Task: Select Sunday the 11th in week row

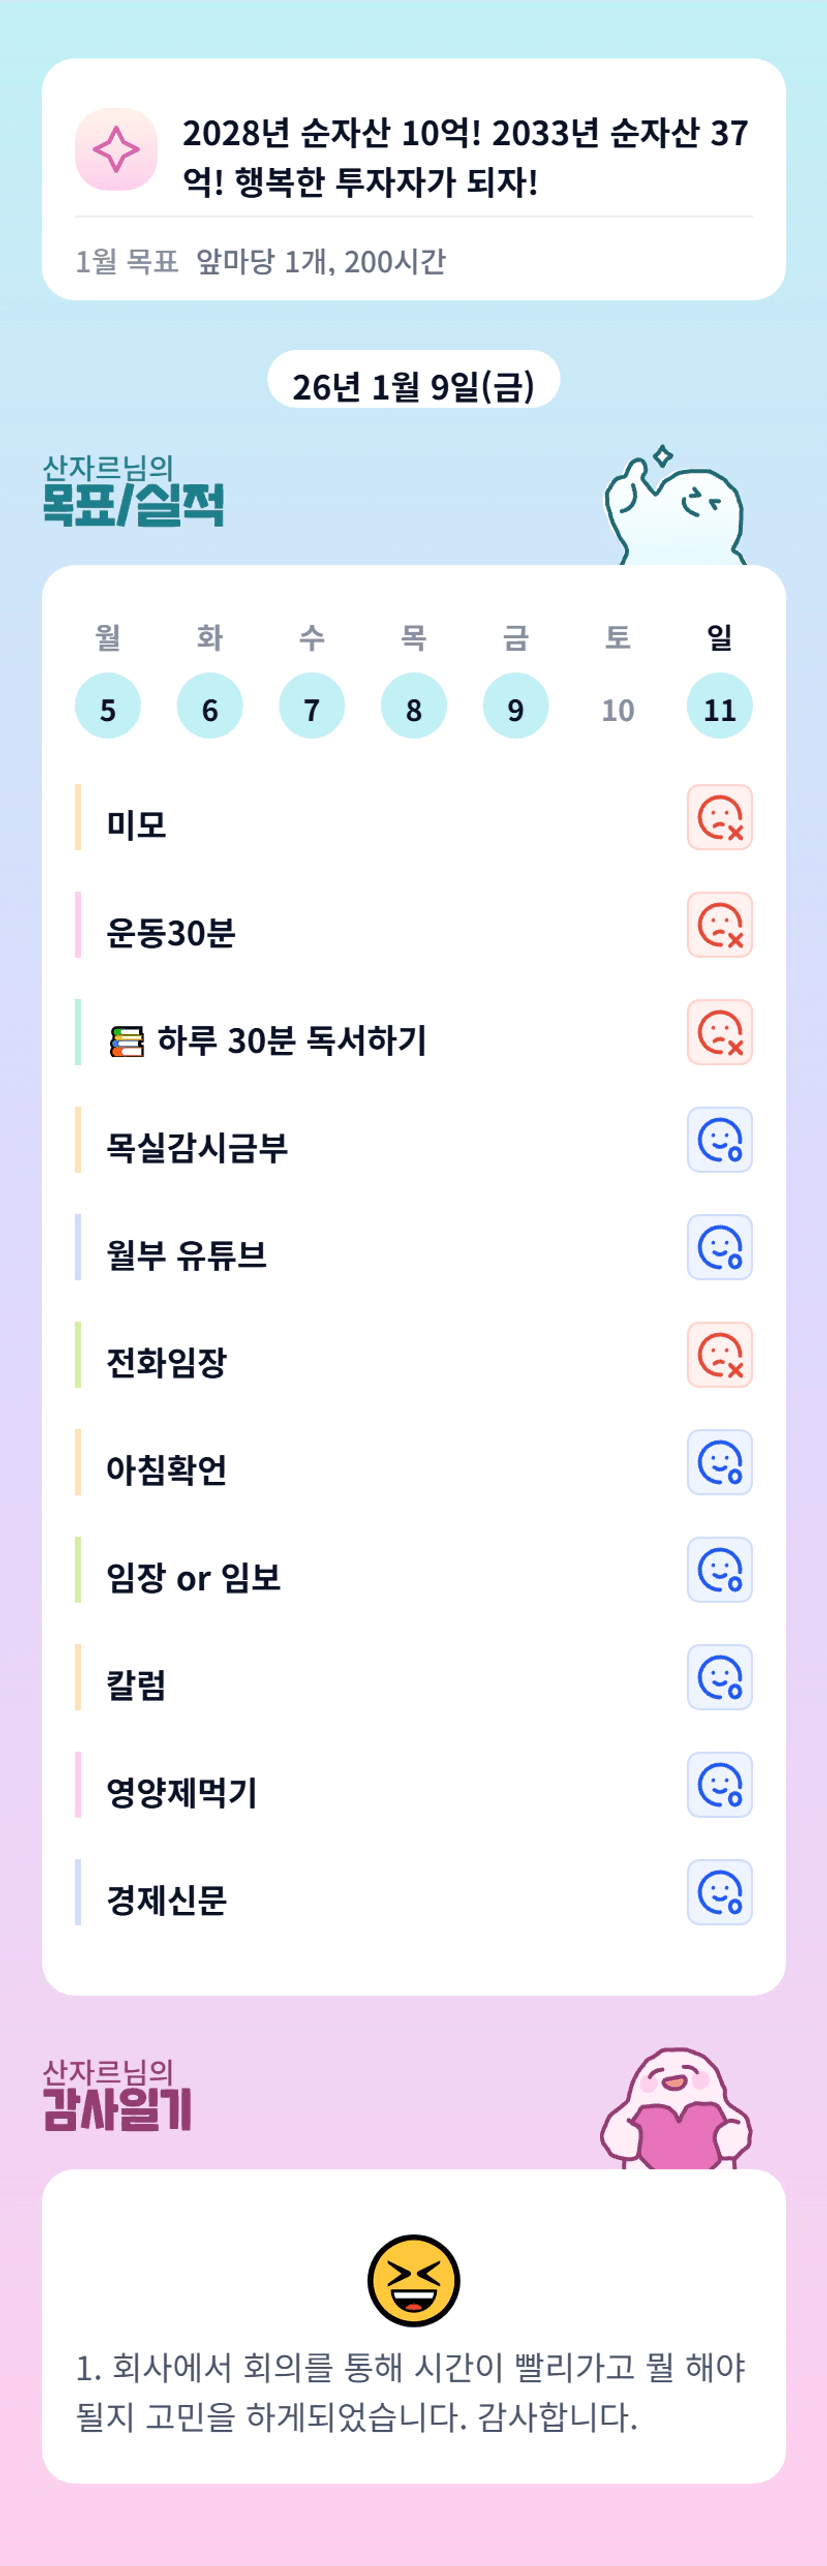Action: click(x=719, y=706)
